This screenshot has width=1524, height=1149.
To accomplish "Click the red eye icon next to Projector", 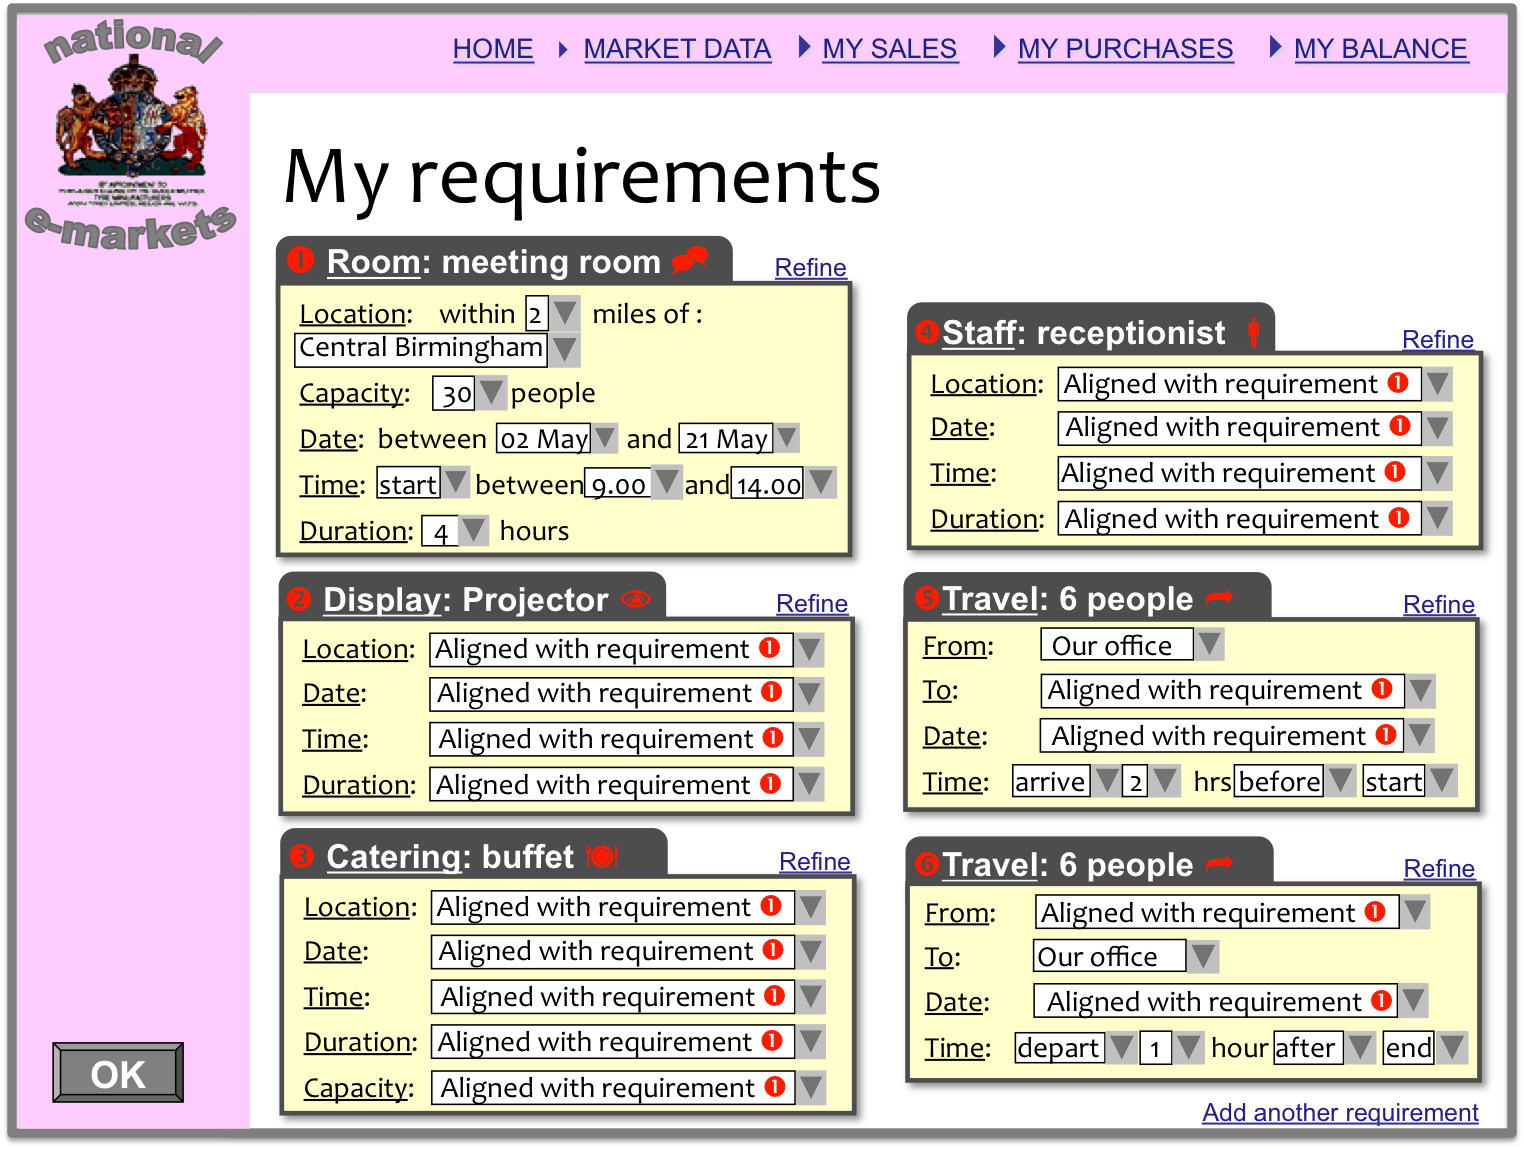I will (x=636, y=599).
